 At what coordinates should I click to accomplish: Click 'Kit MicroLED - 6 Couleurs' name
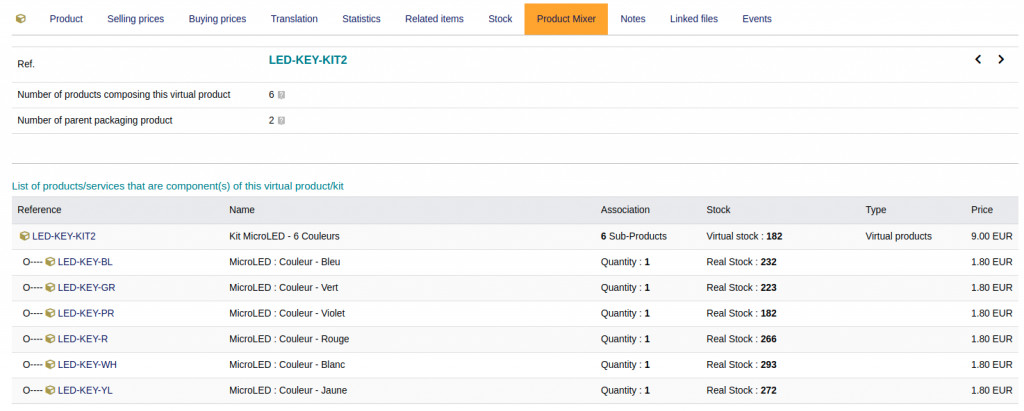(284, 237)
